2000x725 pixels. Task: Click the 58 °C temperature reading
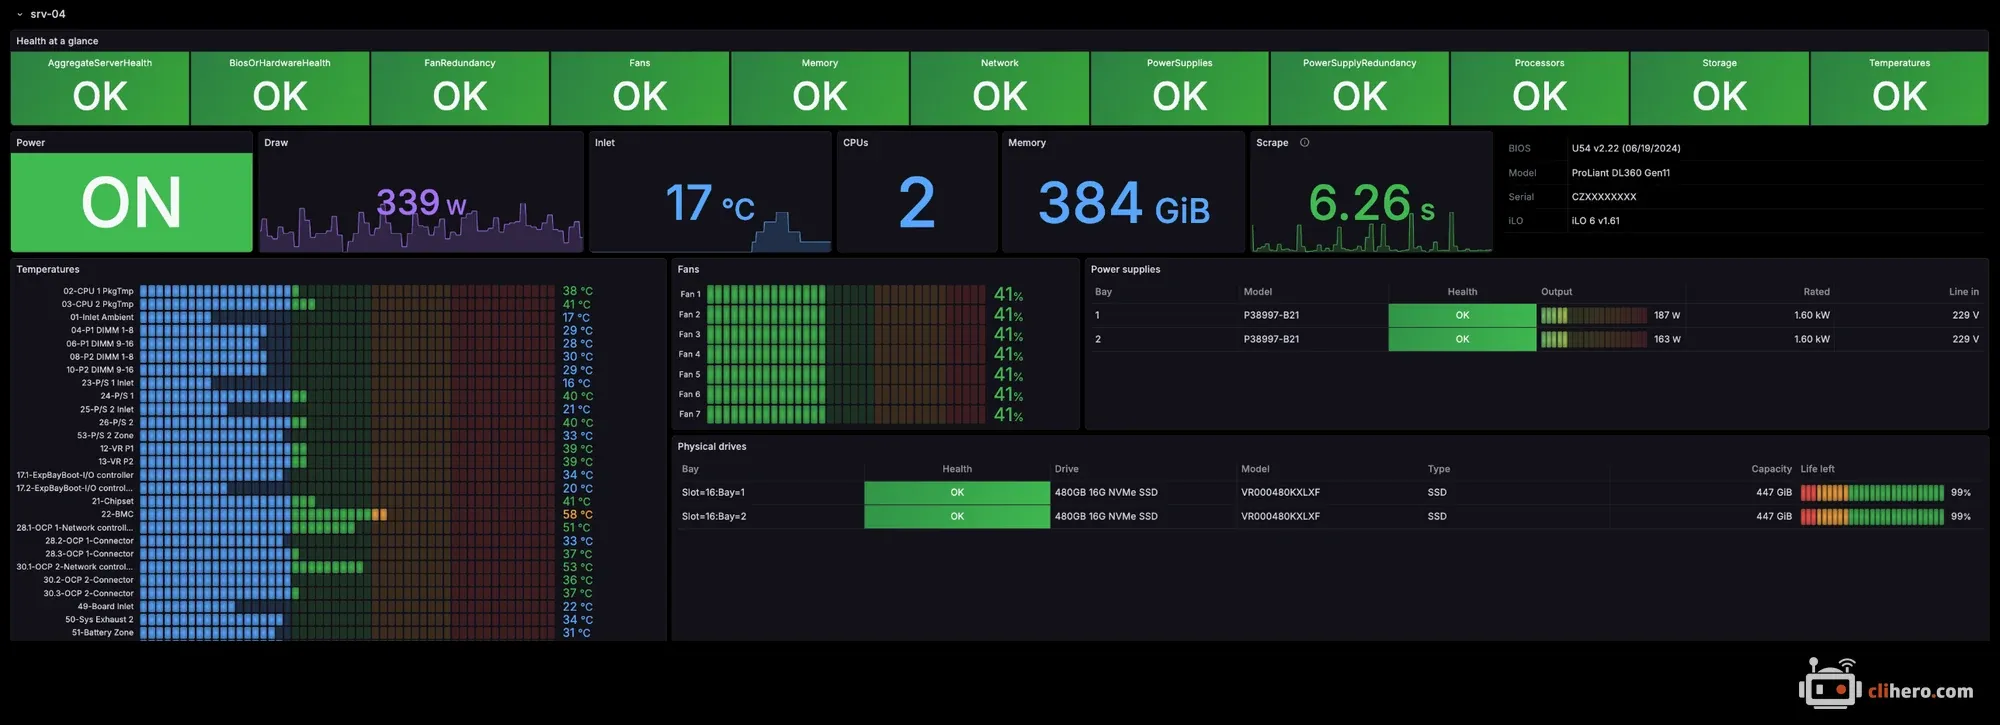tap(577, 514)
